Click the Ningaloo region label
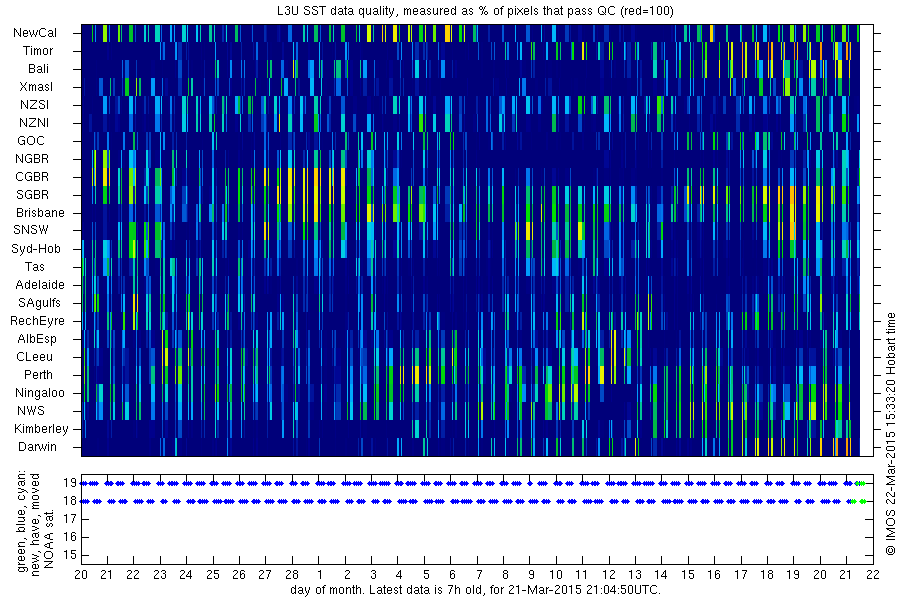The height and width of the screenshot is (600, 900). [x=40, y=393]
